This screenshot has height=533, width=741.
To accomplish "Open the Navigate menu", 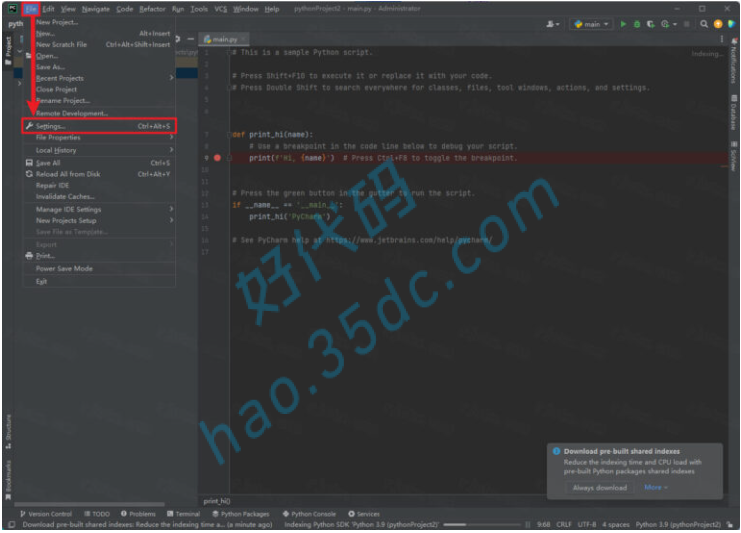I will pos(95,9).
